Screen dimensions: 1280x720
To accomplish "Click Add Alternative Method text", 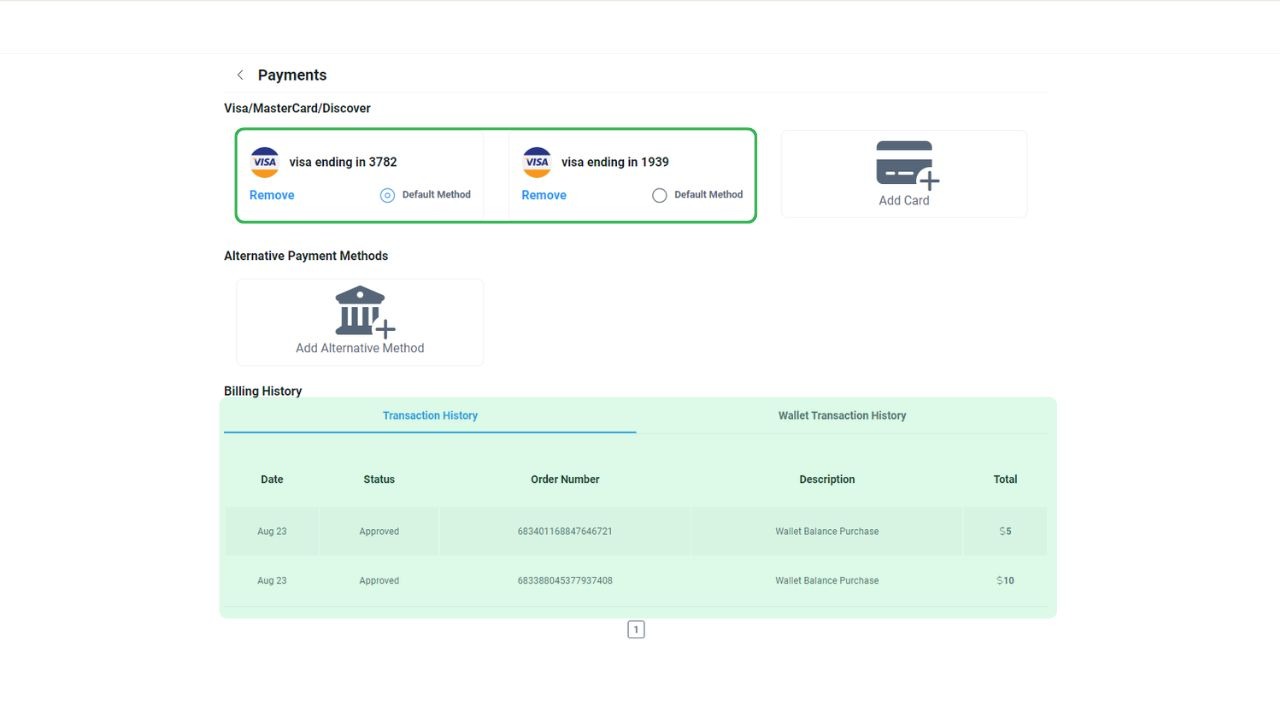I will tap(360, 348).
